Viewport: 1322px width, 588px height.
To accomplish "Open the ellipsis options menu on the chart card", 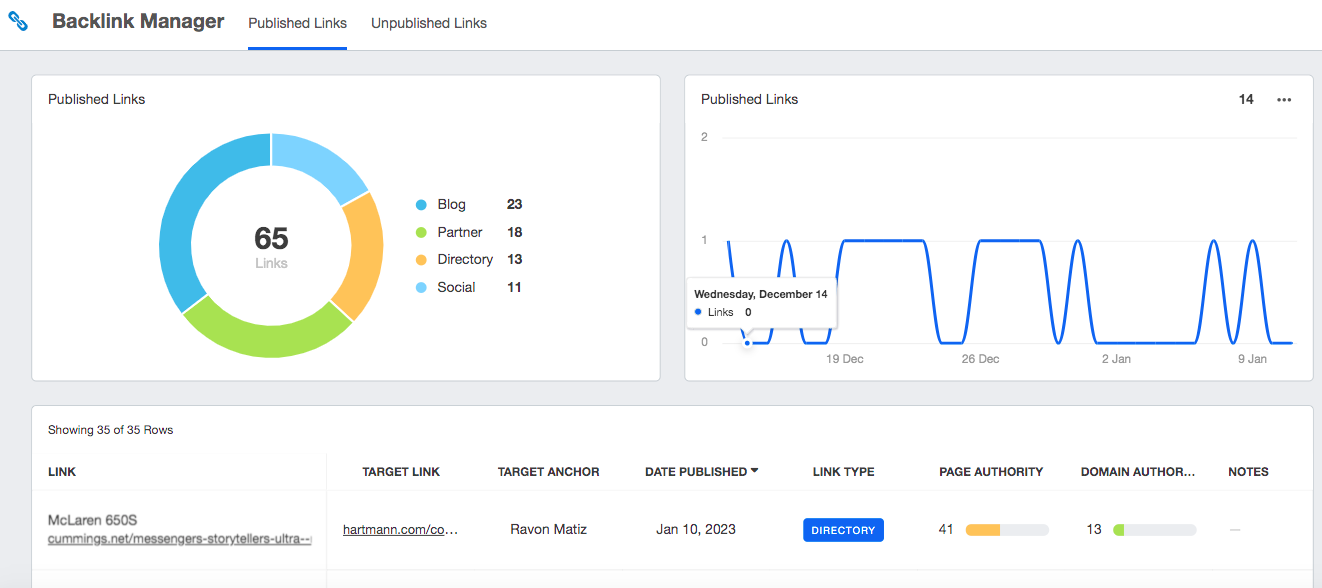I will (1284, 99).
